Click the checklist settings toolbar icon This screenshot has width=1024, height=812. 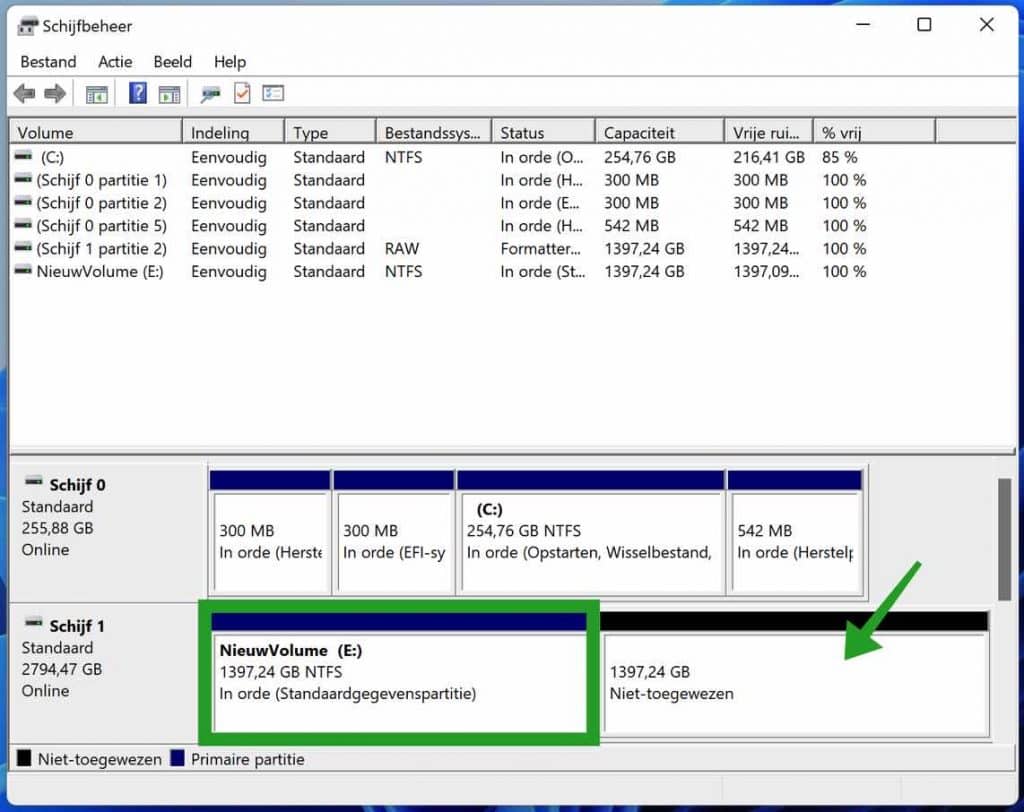(x=273, y=94)
